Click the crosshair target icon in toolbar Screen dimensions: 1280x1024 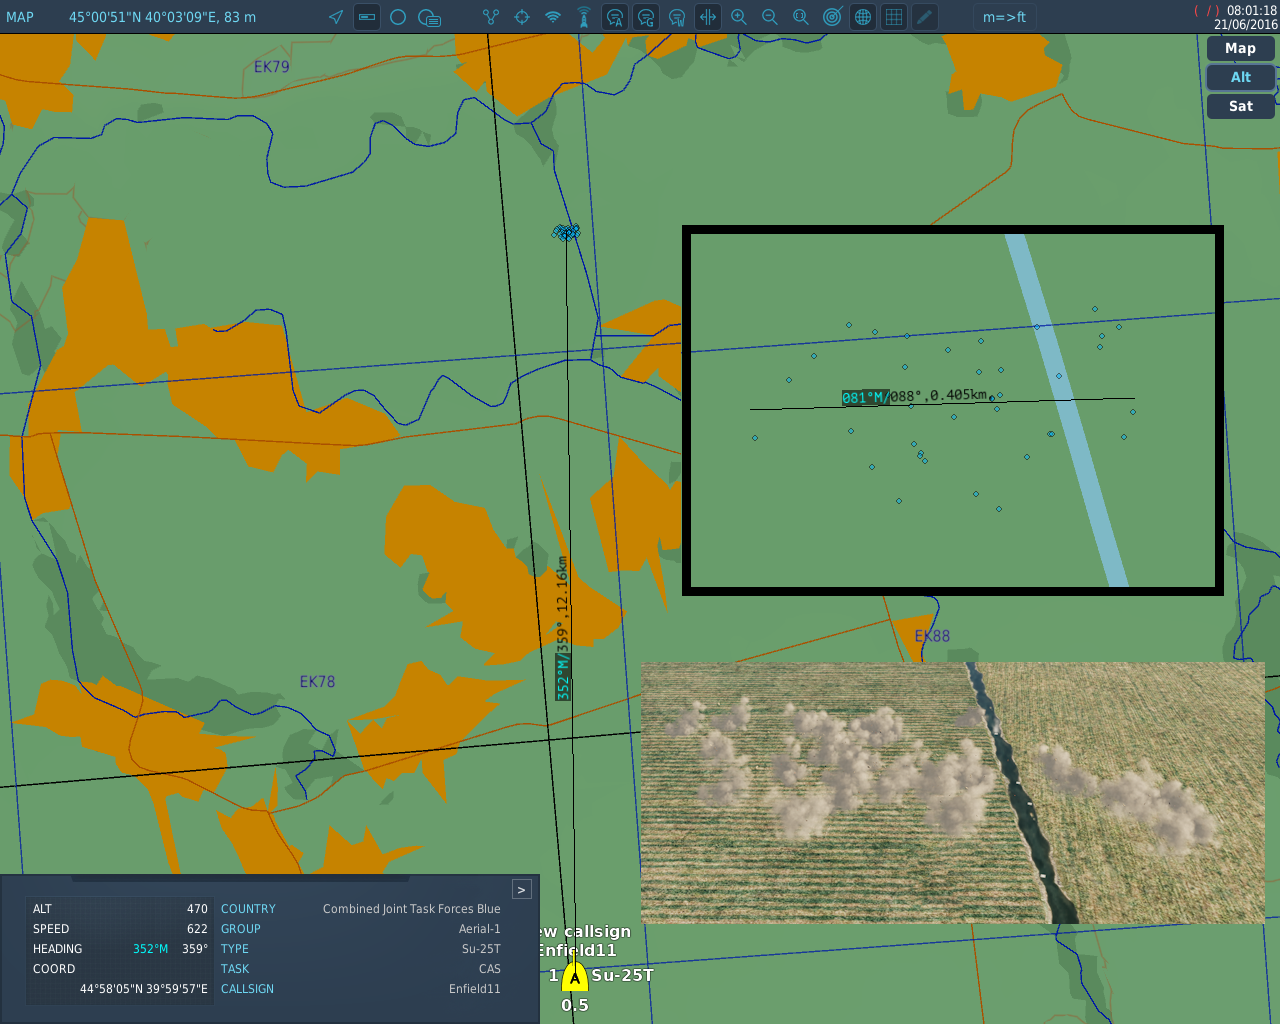click(x=522, y=17)
